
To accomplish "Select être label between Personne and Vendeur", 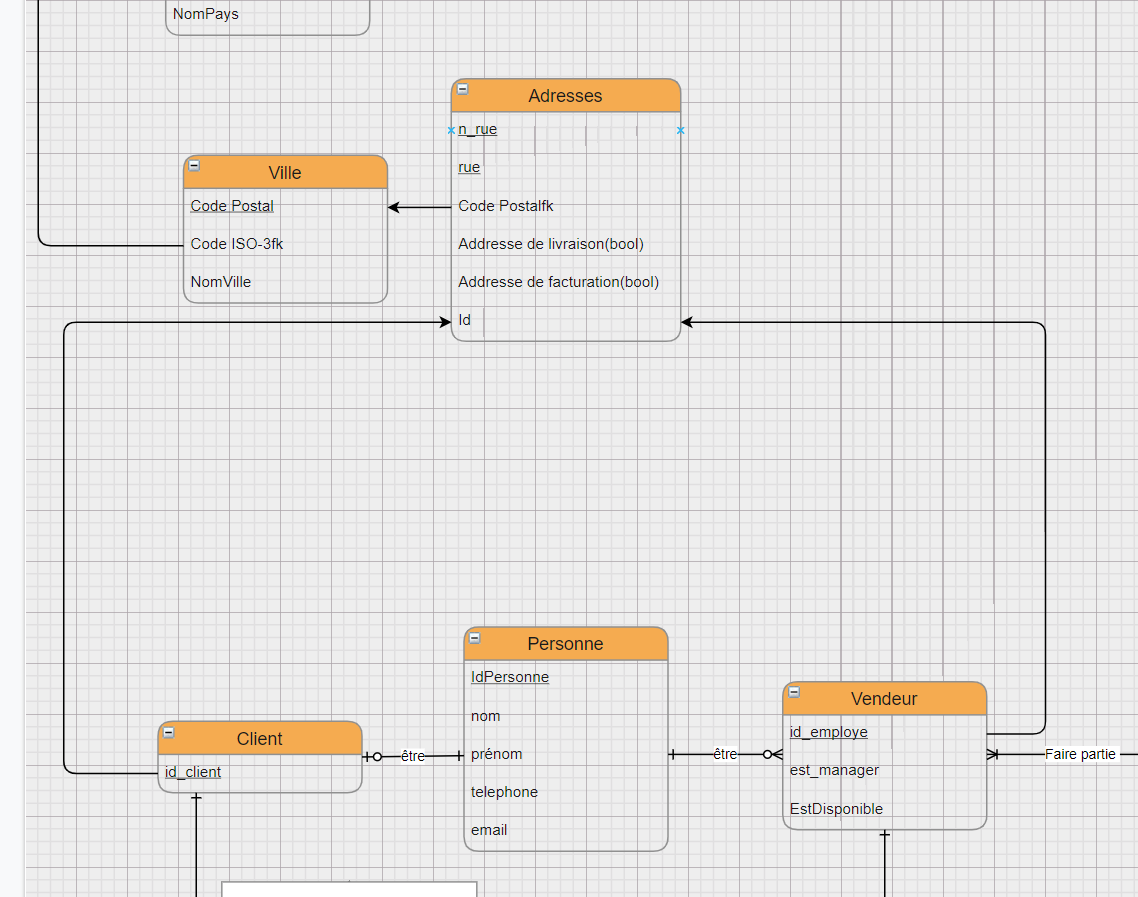I will [x=725, y=754].
